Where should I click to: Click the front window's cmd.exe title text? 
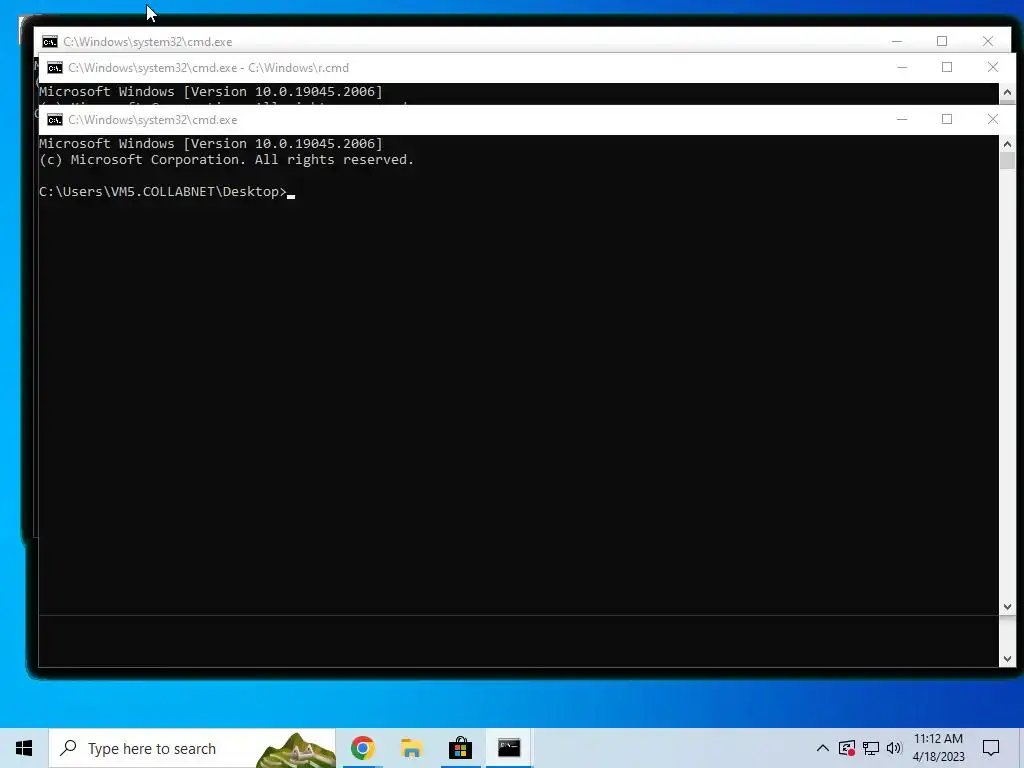click(x=153, y=120)
